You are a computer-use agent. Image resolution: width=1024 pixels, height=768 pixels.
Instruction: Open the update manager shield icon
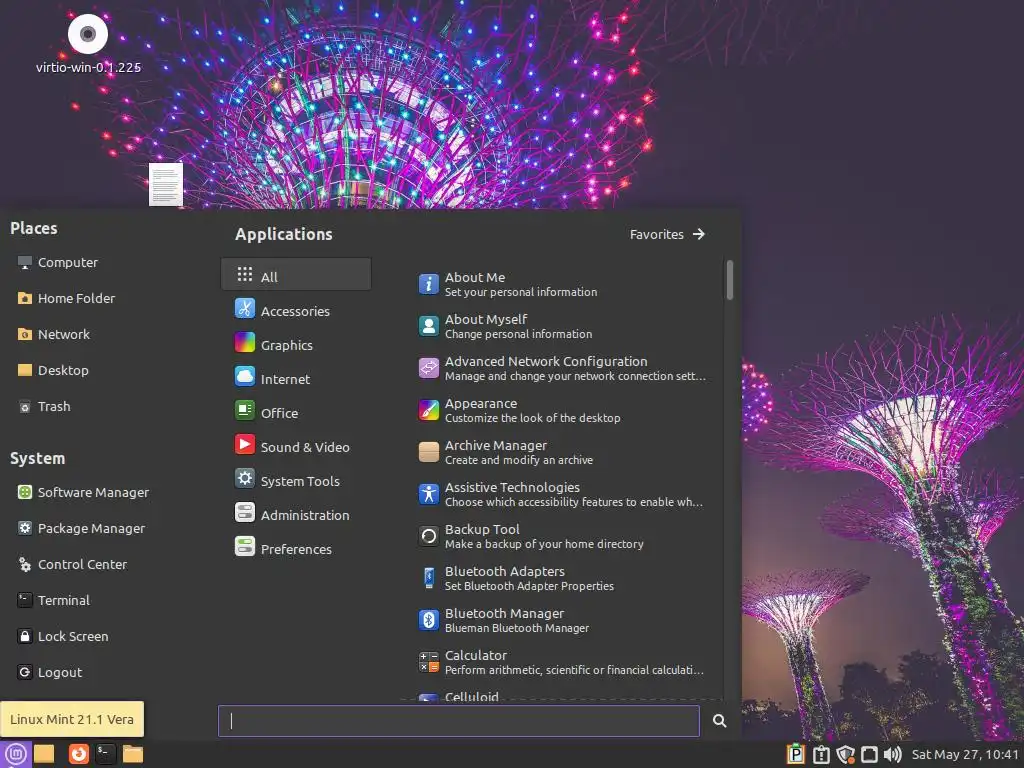(x=846, y=755)
